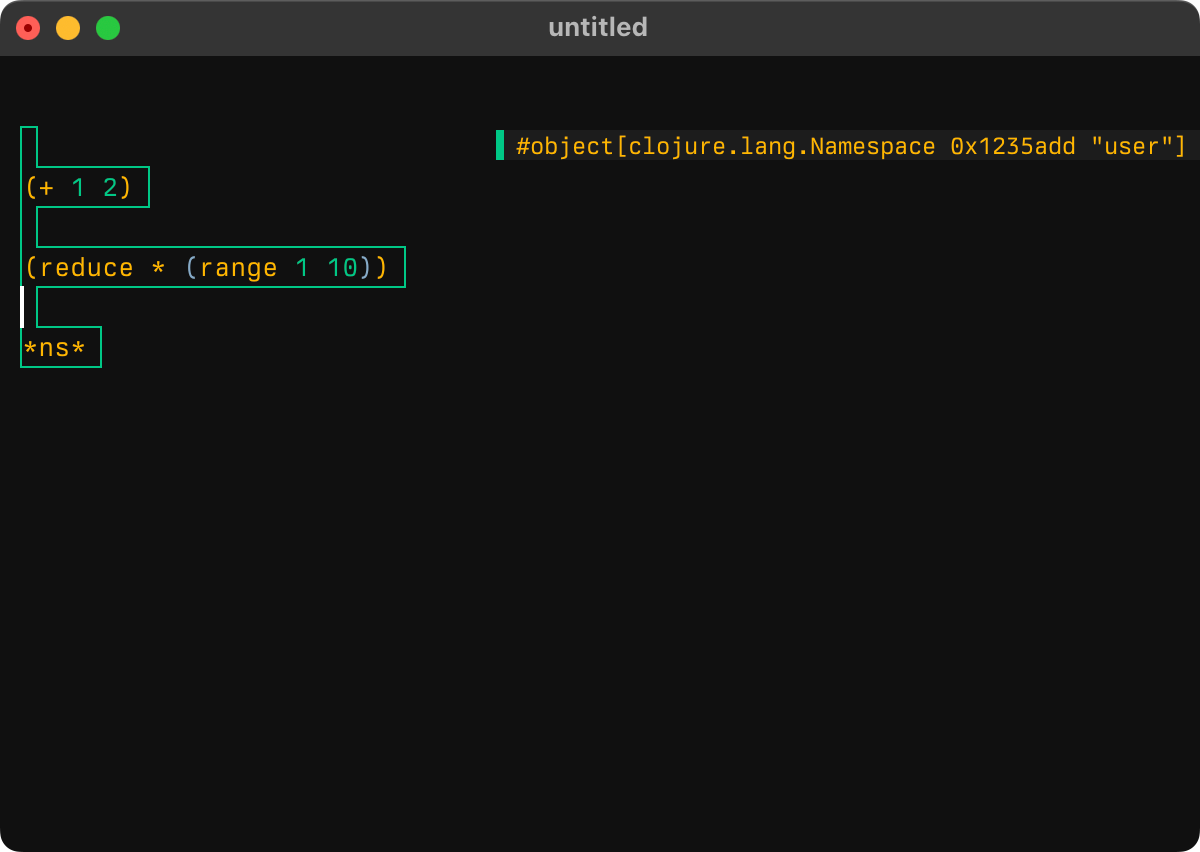
Task: Click the word range in the reduce form
Action: click(238, 268)
